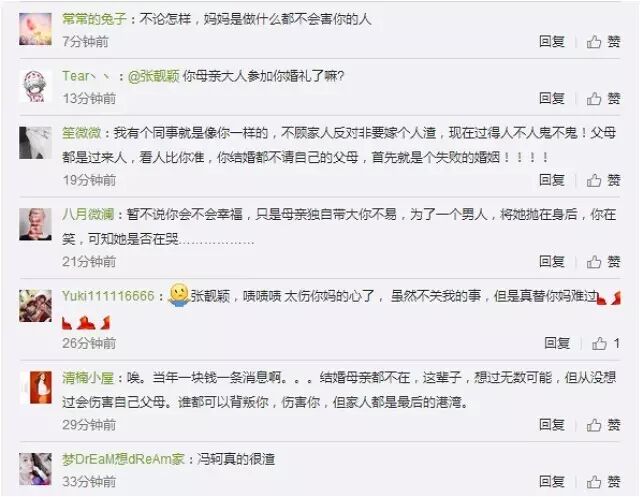Screen dimensions: 640x497
Task: Reply to the 21分钟前 comment
Action: 552,262
